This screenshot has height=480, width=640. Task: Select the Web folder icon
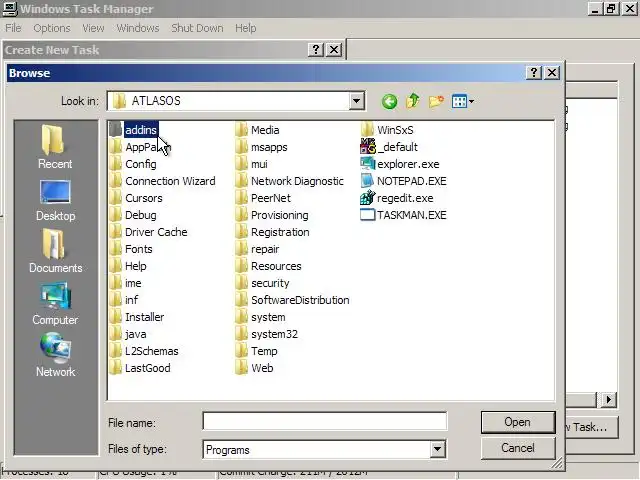pos(242,368)
